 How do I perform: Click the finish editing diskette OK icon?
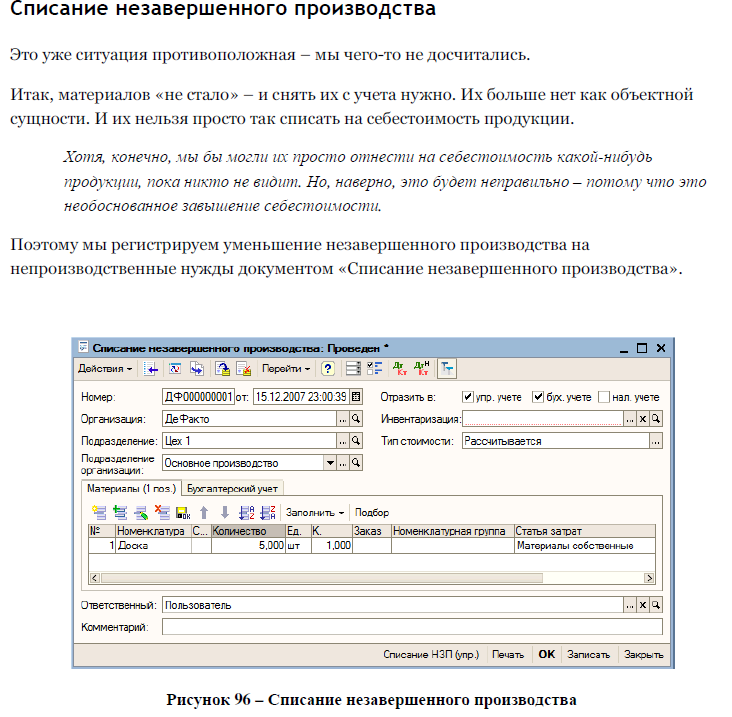[x=183, y=513]
